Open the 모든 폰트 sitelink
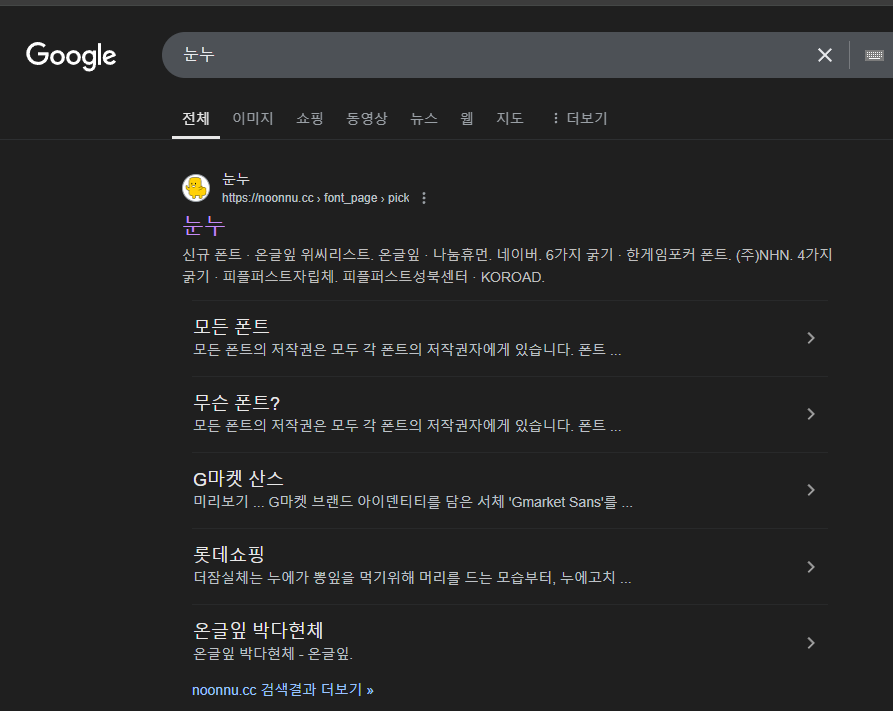Image resolution: width=893 pixels, height=711 pixels. [231, 326]
